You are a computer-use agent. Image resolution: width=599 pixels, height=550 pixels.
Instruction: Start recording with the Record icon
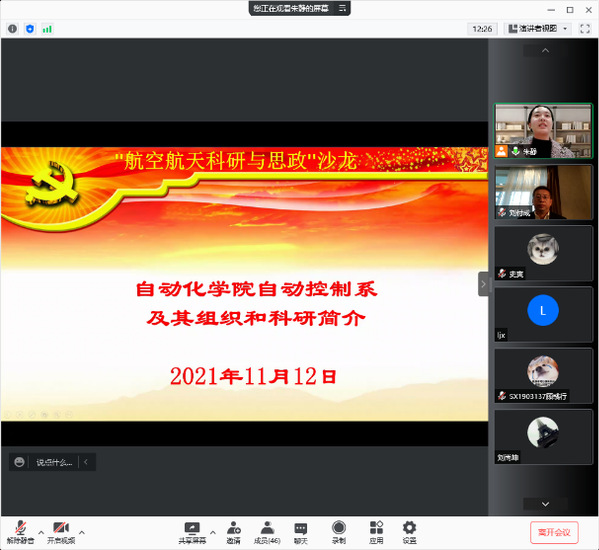tap(338, 533)
